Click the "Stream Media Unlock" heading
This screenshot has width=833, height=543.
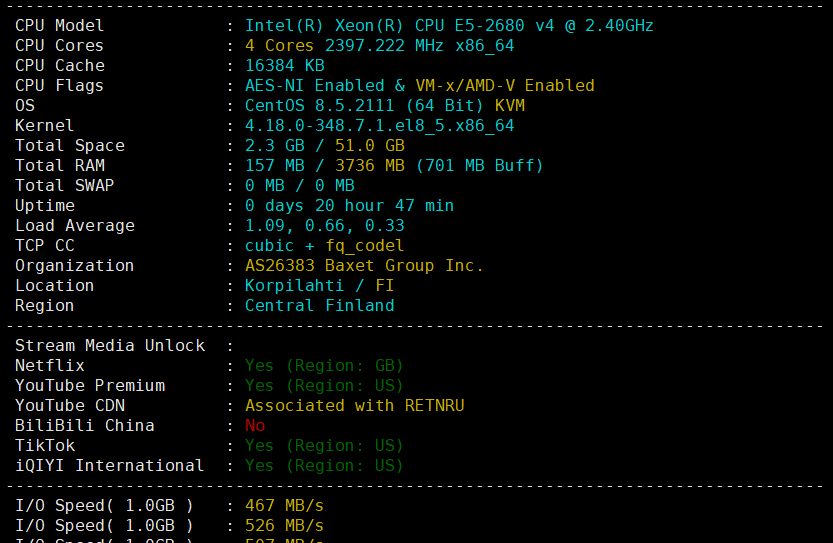coord(110,346)
